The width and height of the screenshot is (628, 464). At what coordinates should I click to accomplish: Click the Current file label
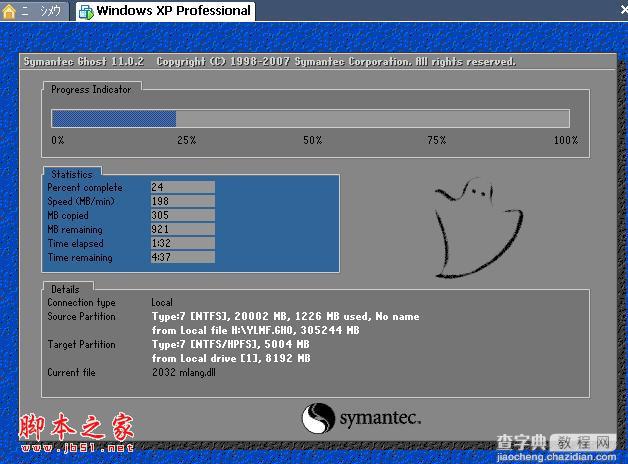tap(71, 372)
